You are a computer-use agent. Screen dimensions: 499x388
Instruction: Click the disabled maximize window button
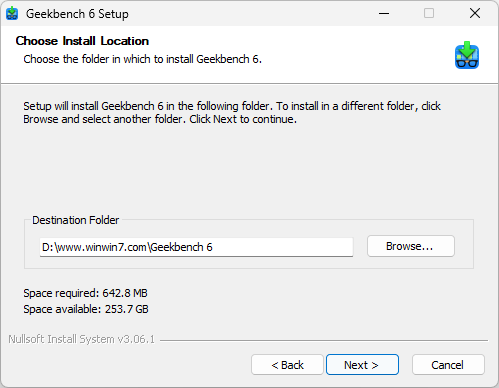[x=429, y=14]
